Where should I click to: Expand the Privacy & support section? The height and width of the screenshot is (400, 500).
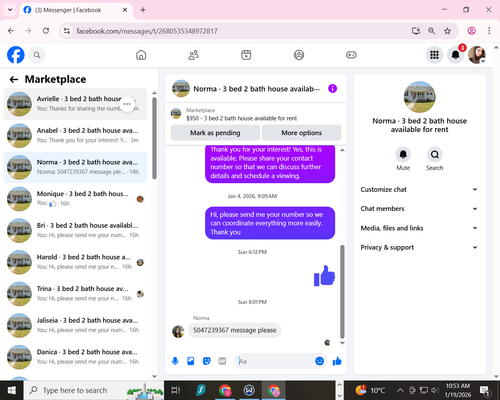[419, 247]
